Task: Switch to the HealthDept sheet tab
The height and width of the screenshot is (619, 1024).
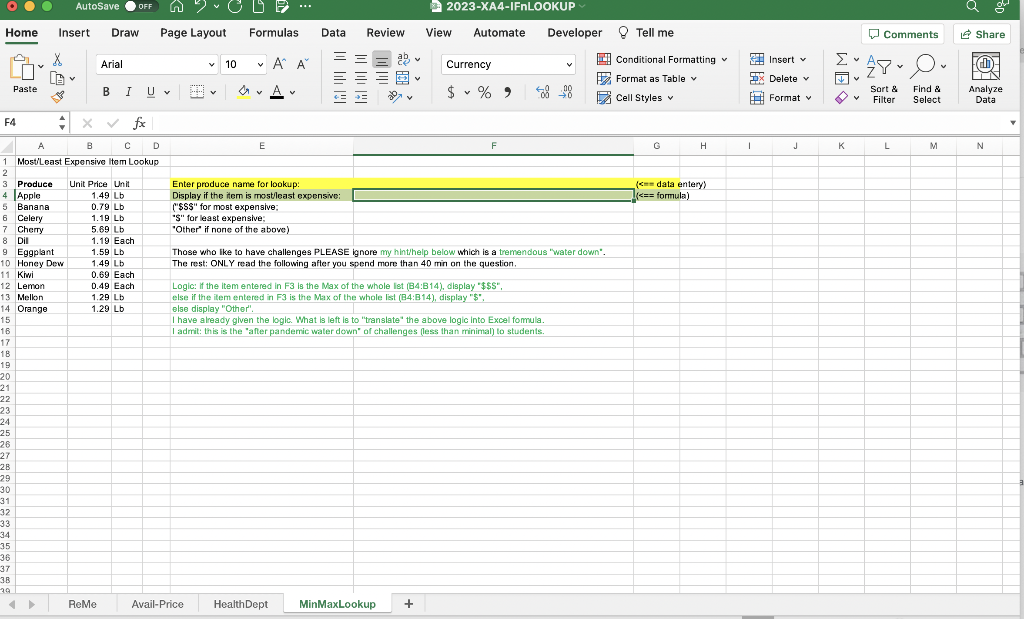Action: 240,603
